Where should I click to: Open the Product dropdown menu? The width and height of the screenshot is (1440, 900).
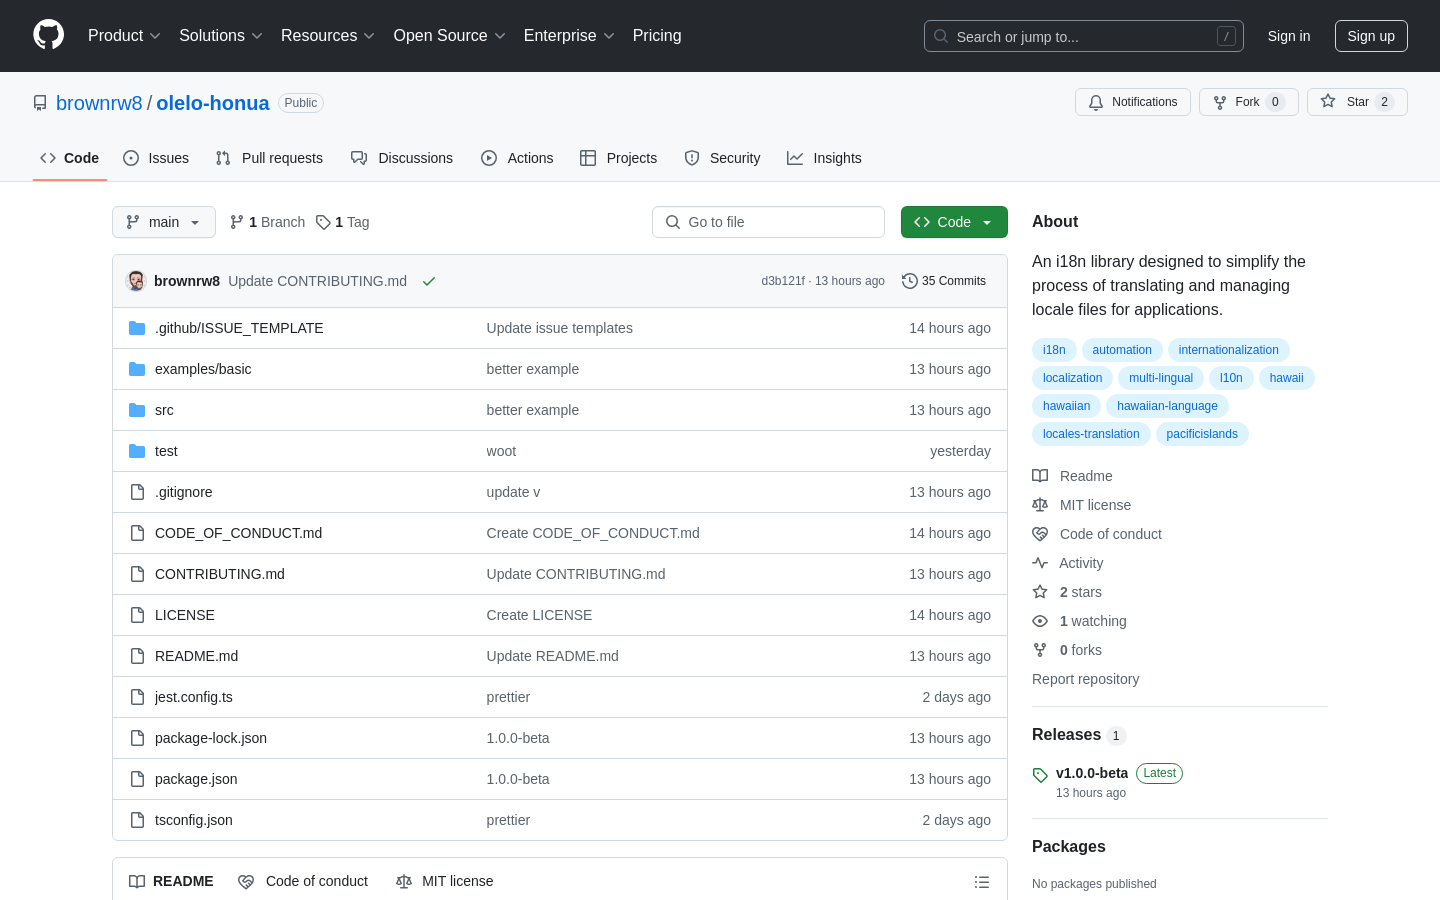pos(124,36)
